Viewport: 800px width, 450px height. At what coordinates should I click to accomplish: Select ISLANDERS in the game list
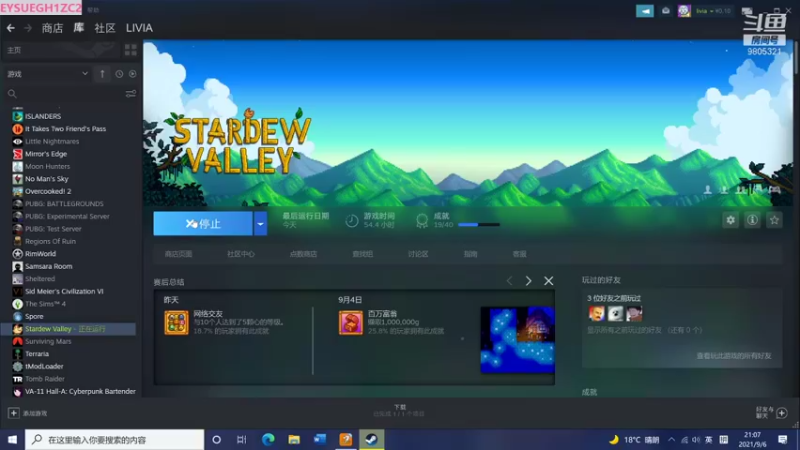pos(43,116)
